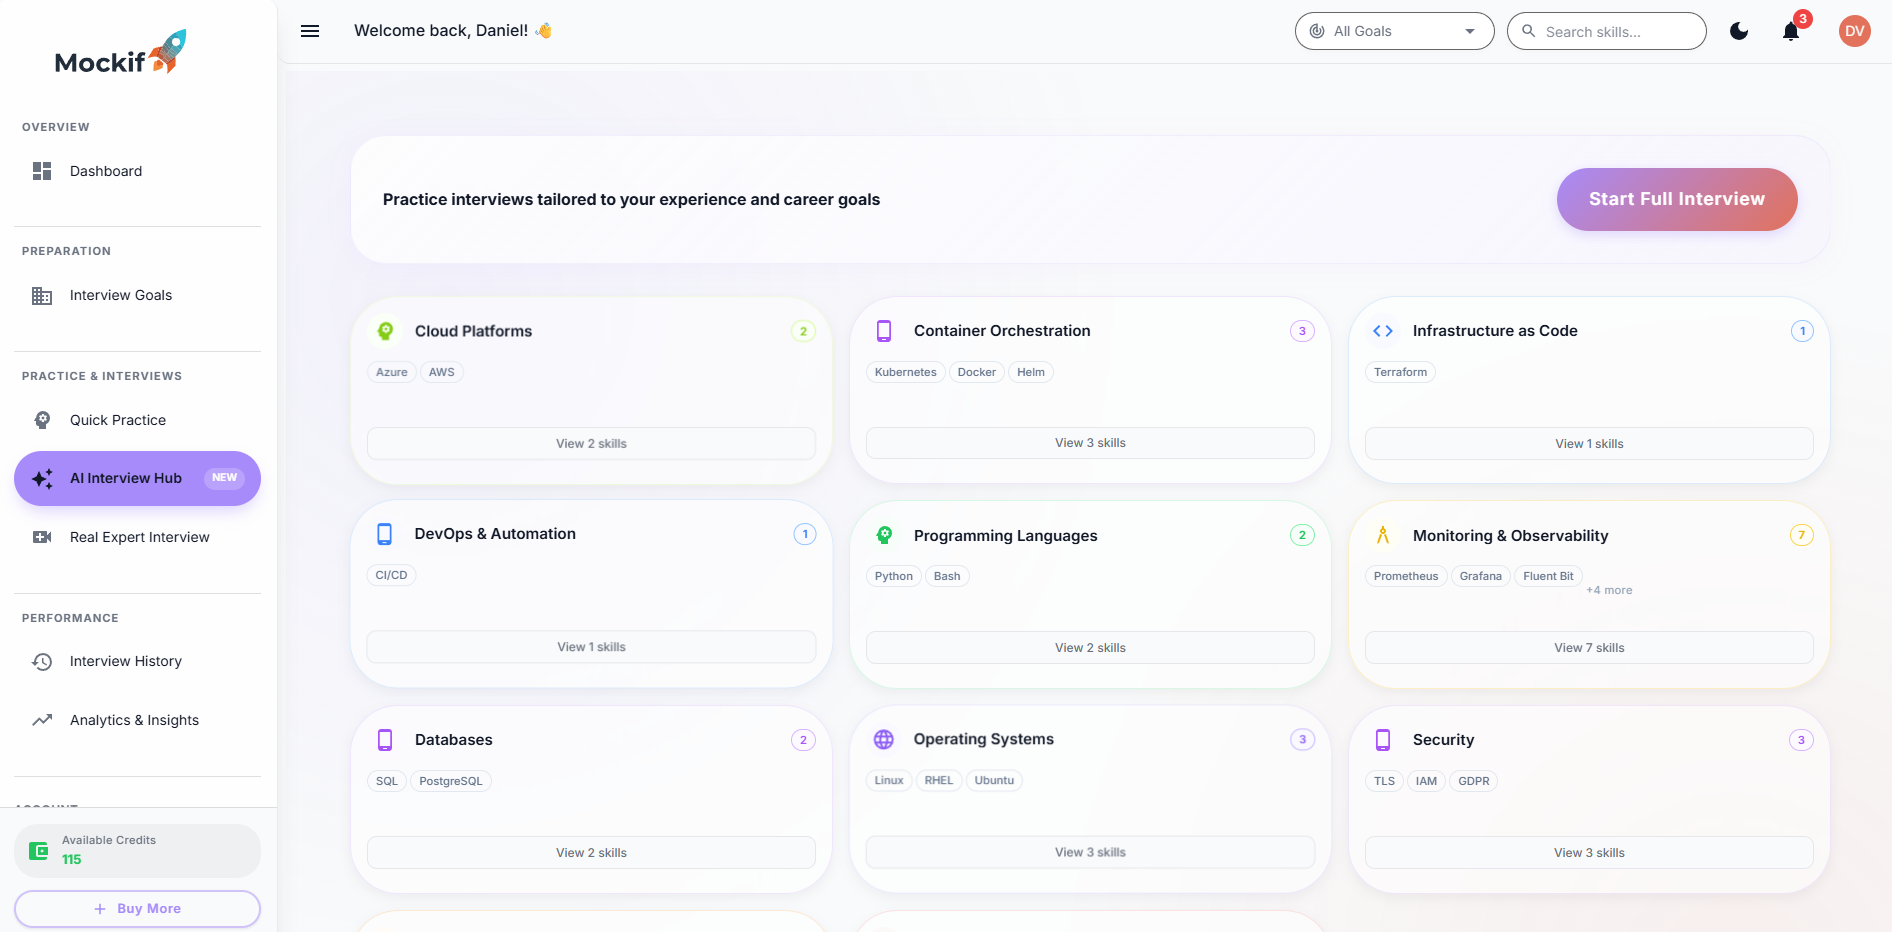This screenshot has width=1892, height=932.
Task: Click the Operating Systems globe icon
Action: pyautogui.click(x=883, y=739)
